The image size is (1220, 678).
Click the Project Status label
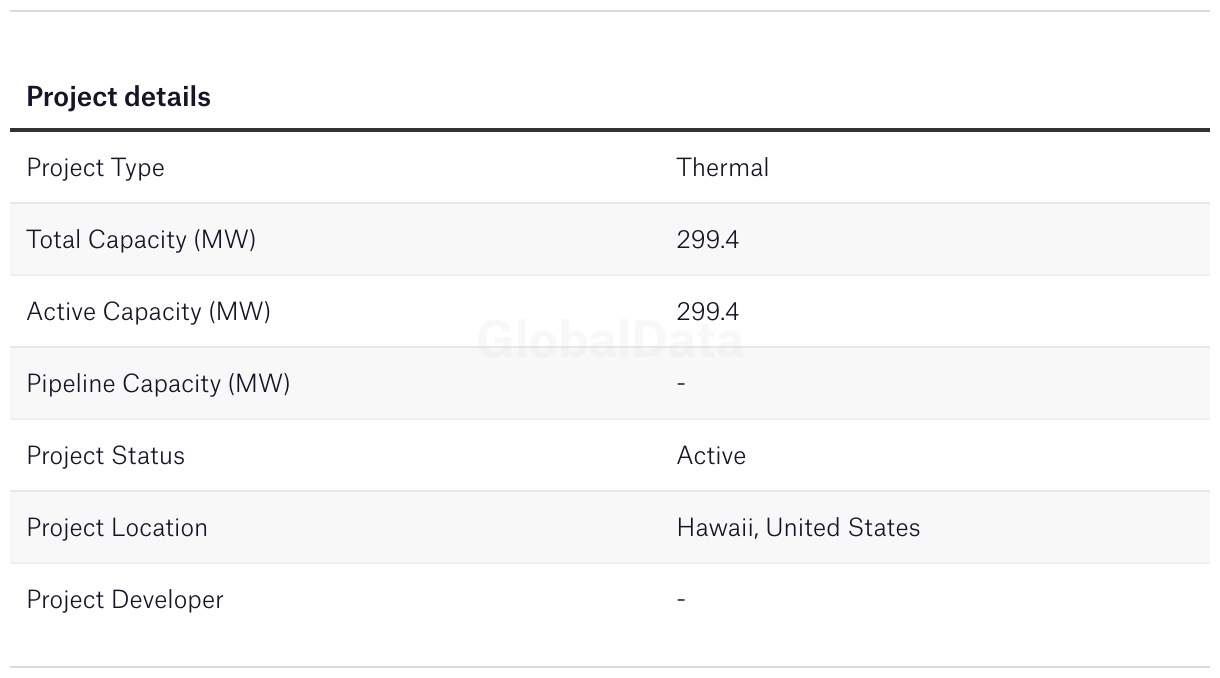pyautogui.click(x=105, y=456)
